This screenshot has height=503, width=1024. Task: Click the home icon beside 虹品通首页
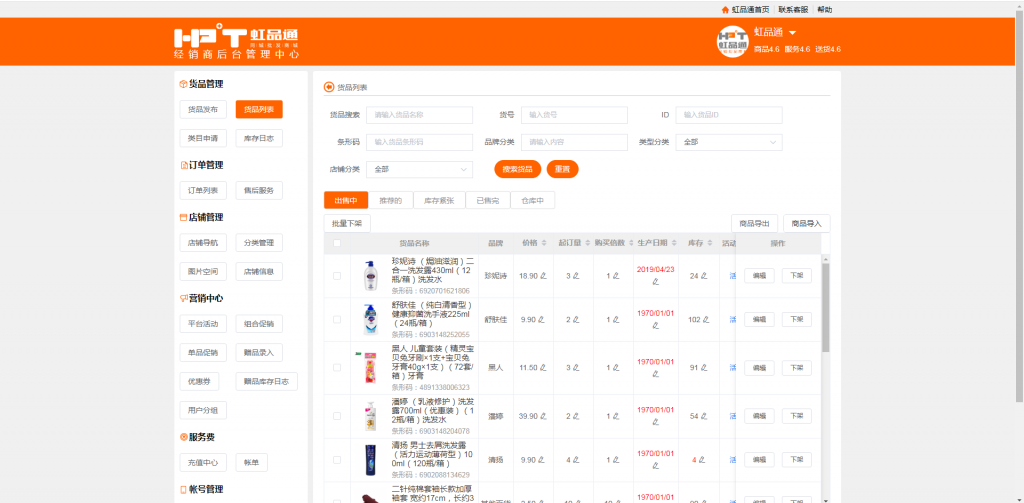(x=725, y=9)
